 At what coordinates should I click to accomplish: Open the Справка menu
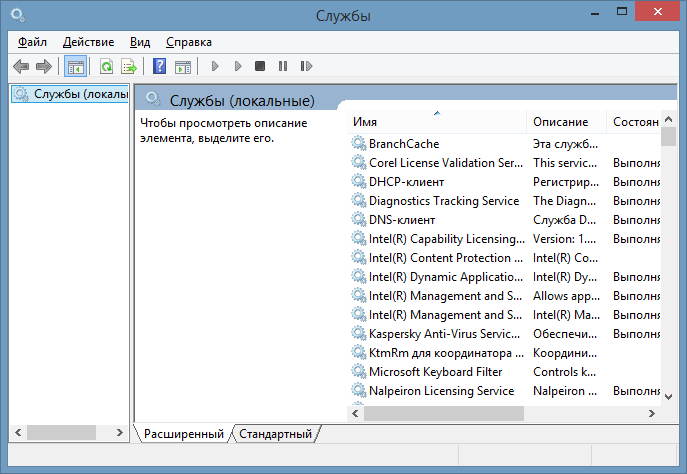point(189,42)
